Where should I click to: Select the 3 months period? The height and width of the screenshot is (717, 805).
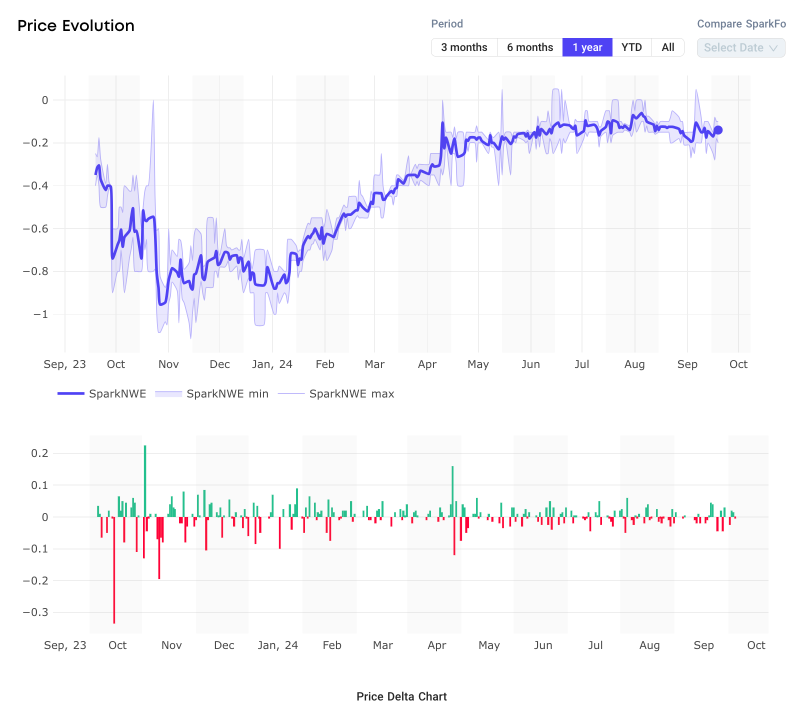(464, 47)
